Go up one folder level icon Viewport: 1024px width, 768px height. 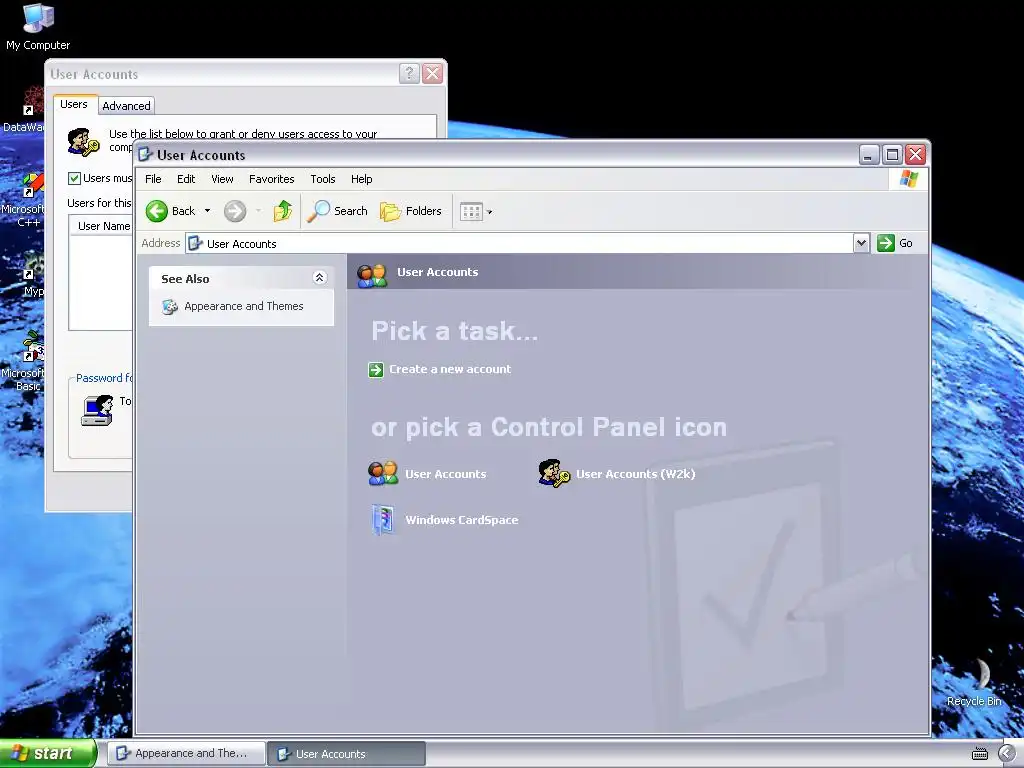click(x=283, y=211)
